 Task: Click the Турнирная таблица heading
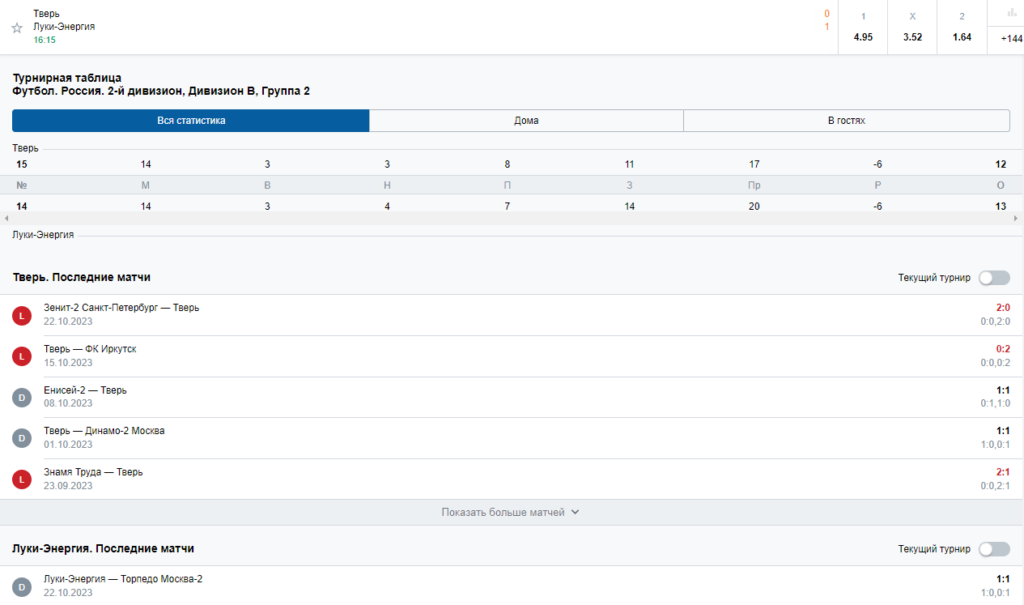pos(67,78)
